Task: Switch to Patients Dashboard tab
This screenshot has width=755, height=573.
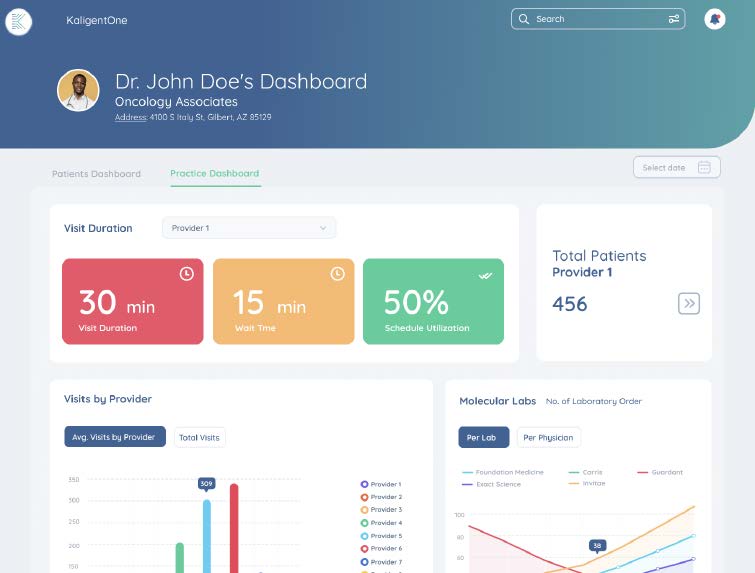Action: click(x=96, y=174)
